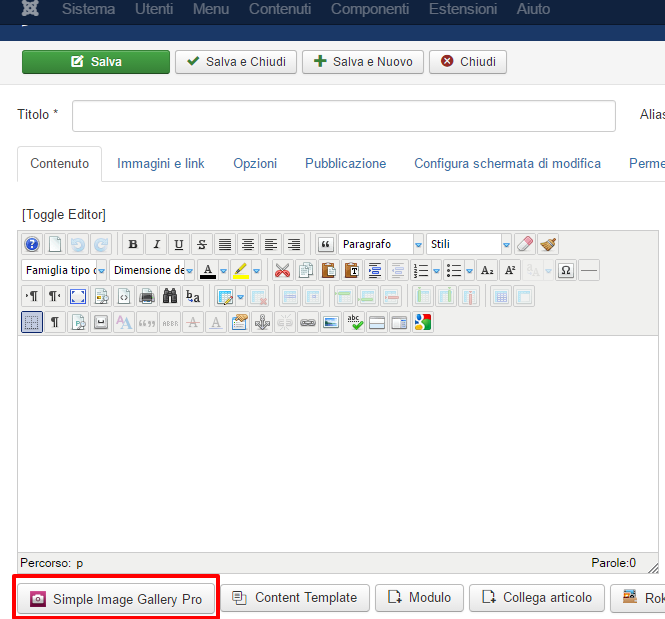
Task: Switch to Immagini e link tab
Action: pyautogui.click(x=161, y=164)
